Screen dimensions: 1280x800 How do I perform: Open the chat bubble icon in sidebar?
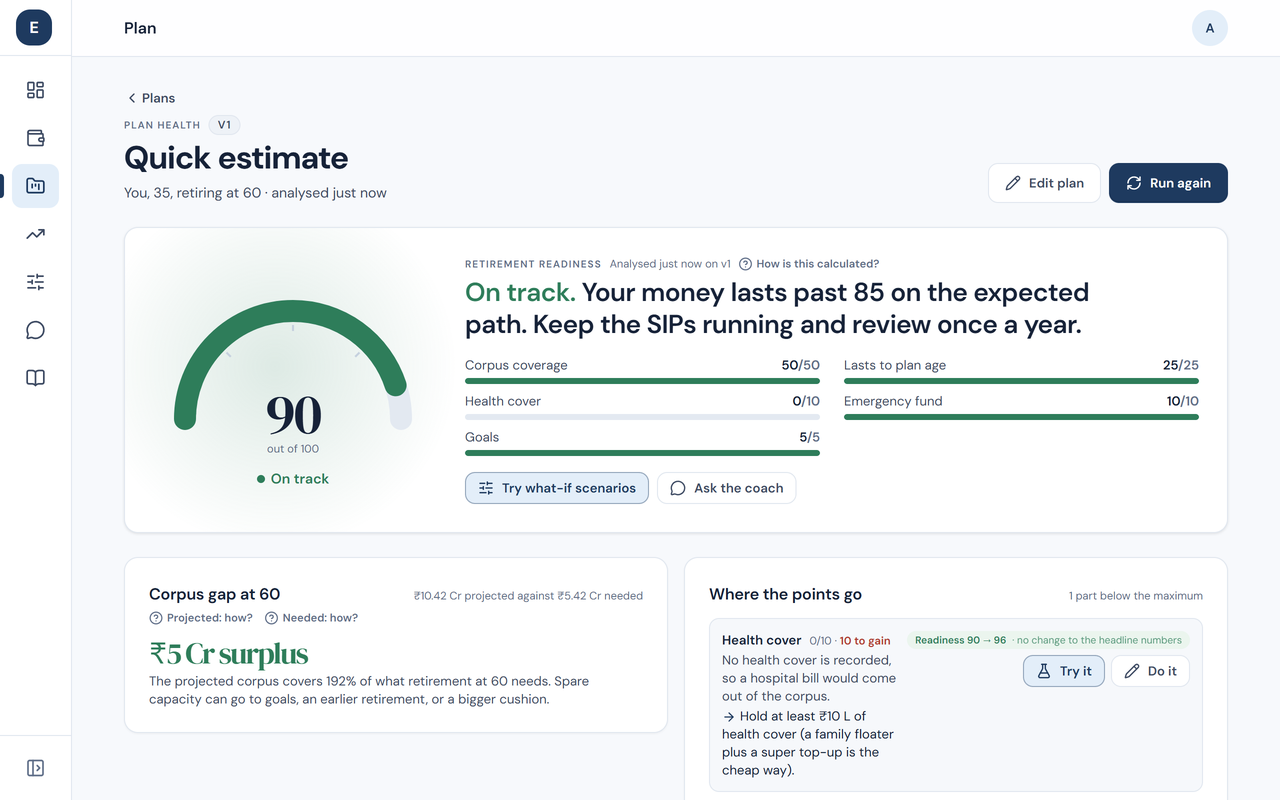coord(35,330)
